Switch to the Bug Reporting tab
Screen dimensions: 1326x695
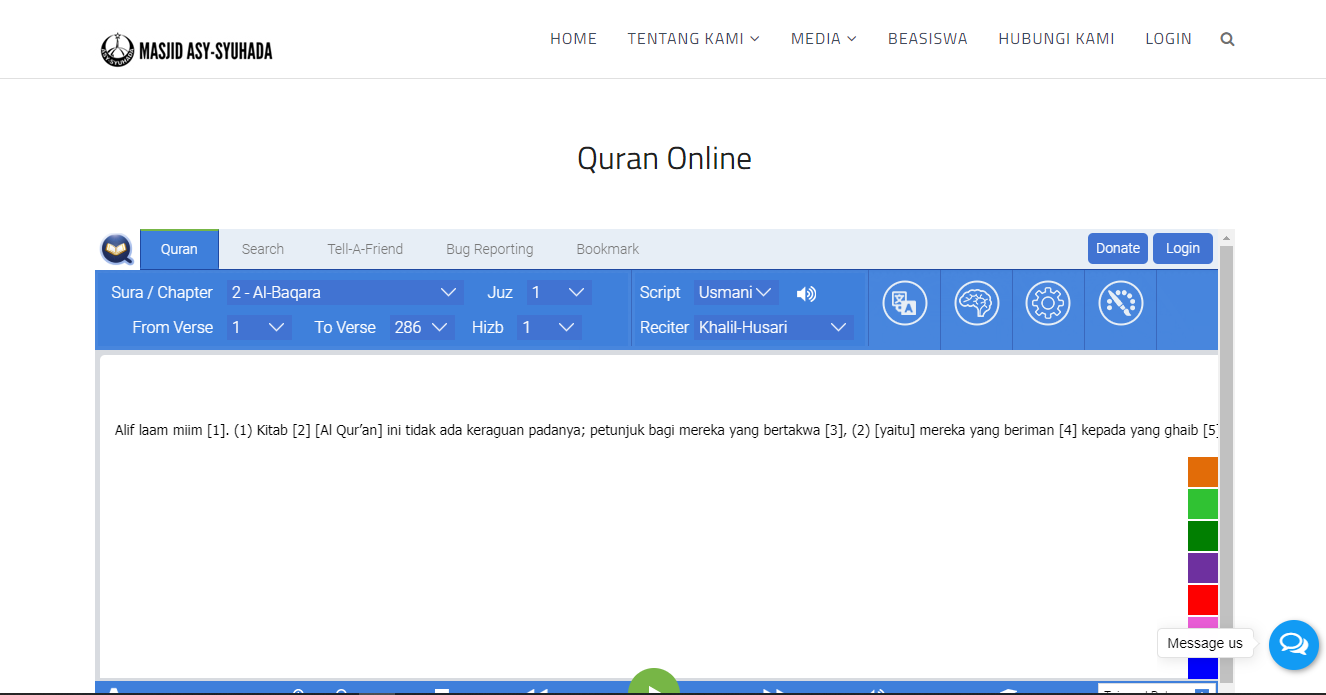coord(490,249)
